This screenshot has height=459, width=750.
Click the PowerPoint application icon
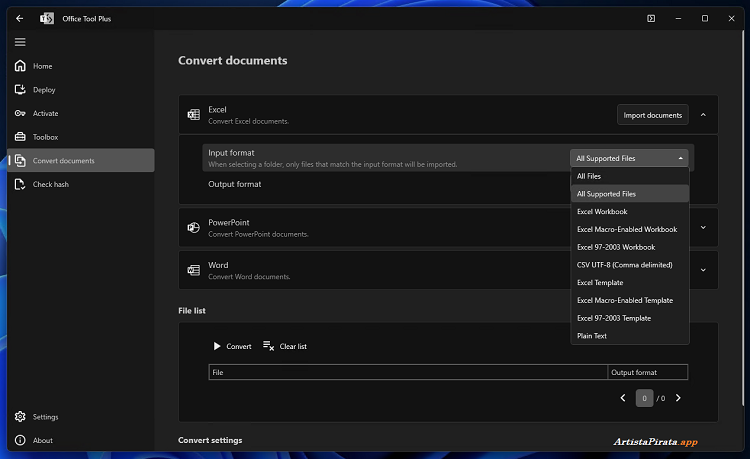point(194,228)
